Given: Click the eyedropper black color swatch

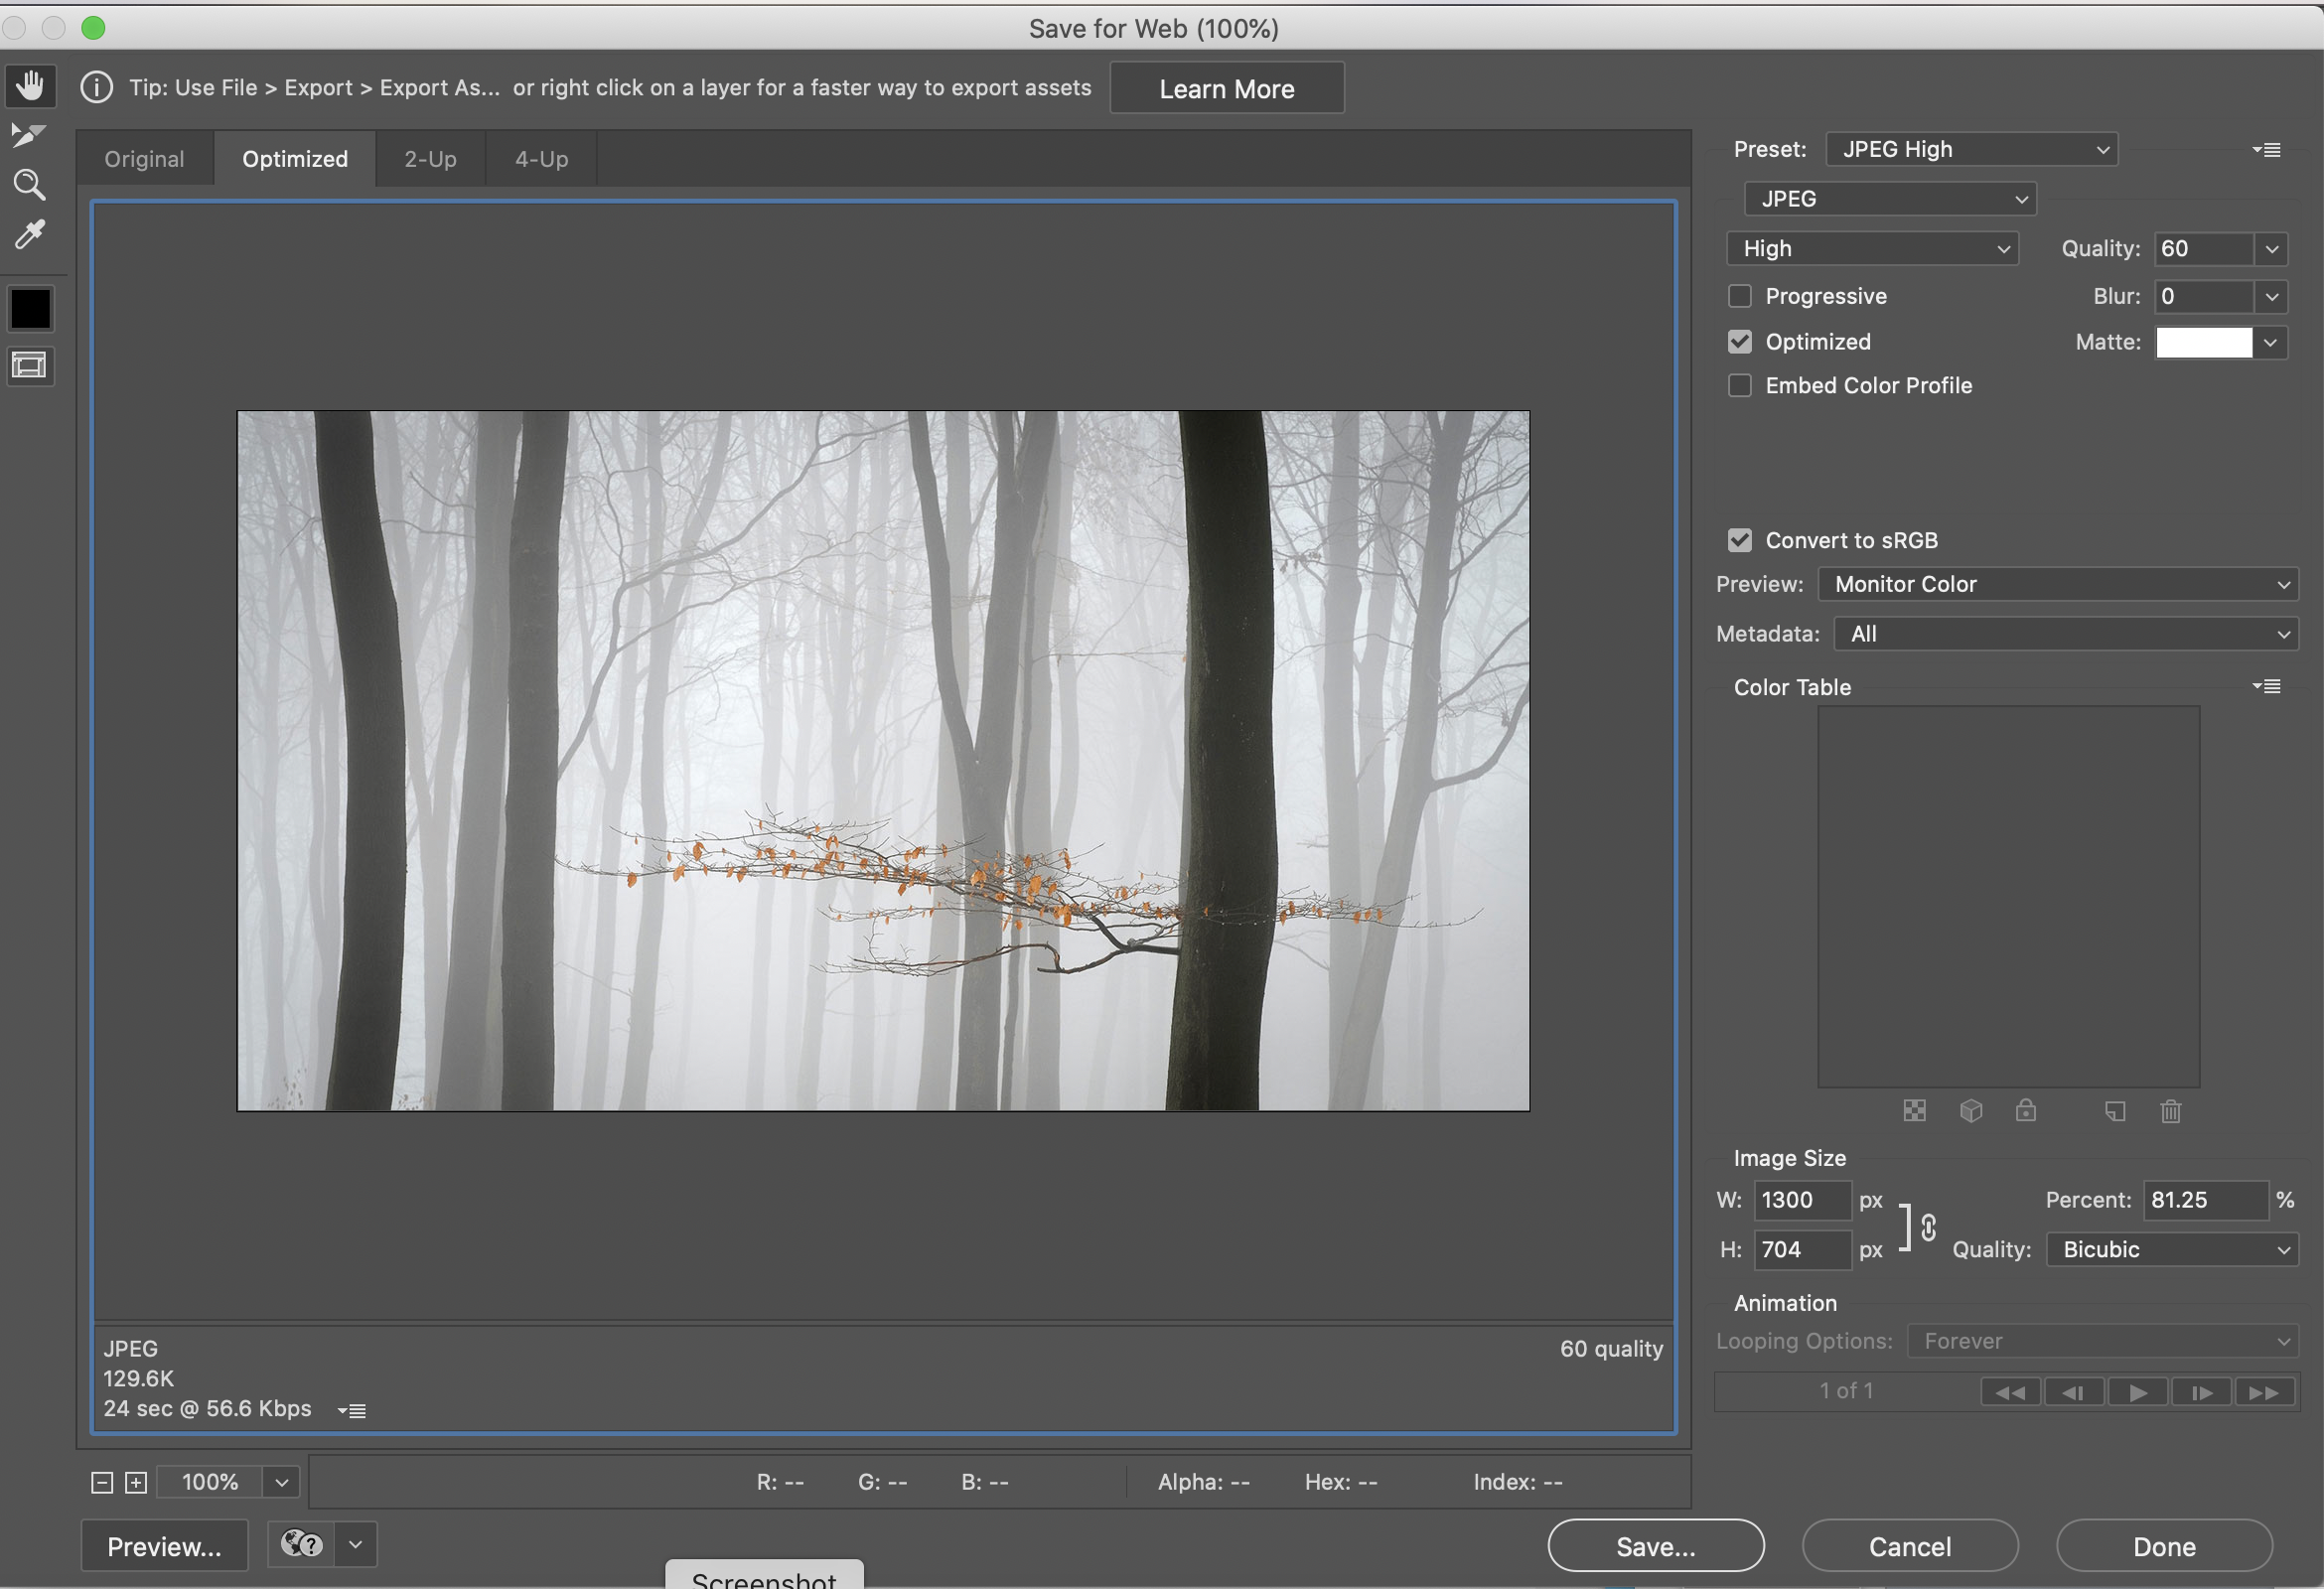Looking at the screenshot, I should pyautogui.click(x=30, y=309).
